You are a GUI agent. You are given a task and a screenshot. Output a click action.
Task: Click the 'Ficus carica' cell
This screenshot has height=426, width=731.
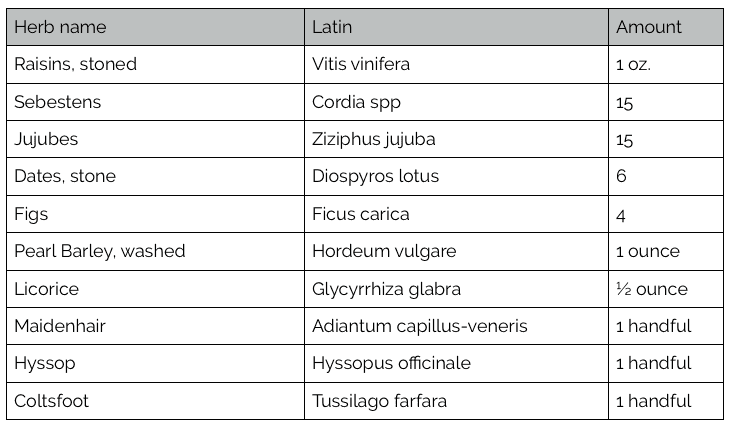pyautogui.click(x=360, y=214)
